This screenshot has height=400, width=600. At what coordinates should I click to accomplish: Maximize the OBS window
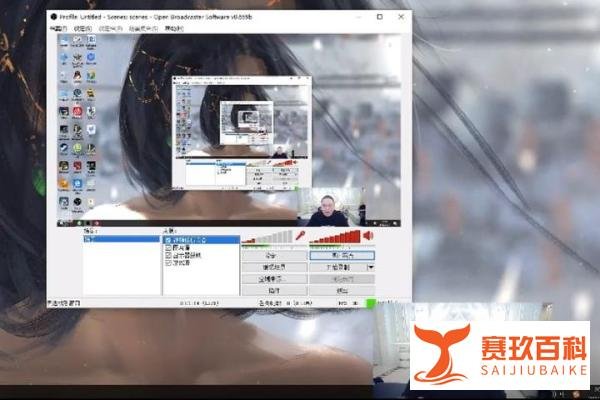point(380,17)
